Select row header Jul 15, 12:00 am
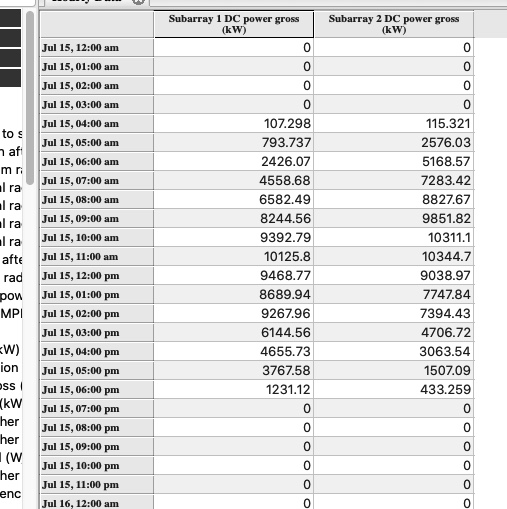Screen dimensions: 507x509 click(97, 48)
